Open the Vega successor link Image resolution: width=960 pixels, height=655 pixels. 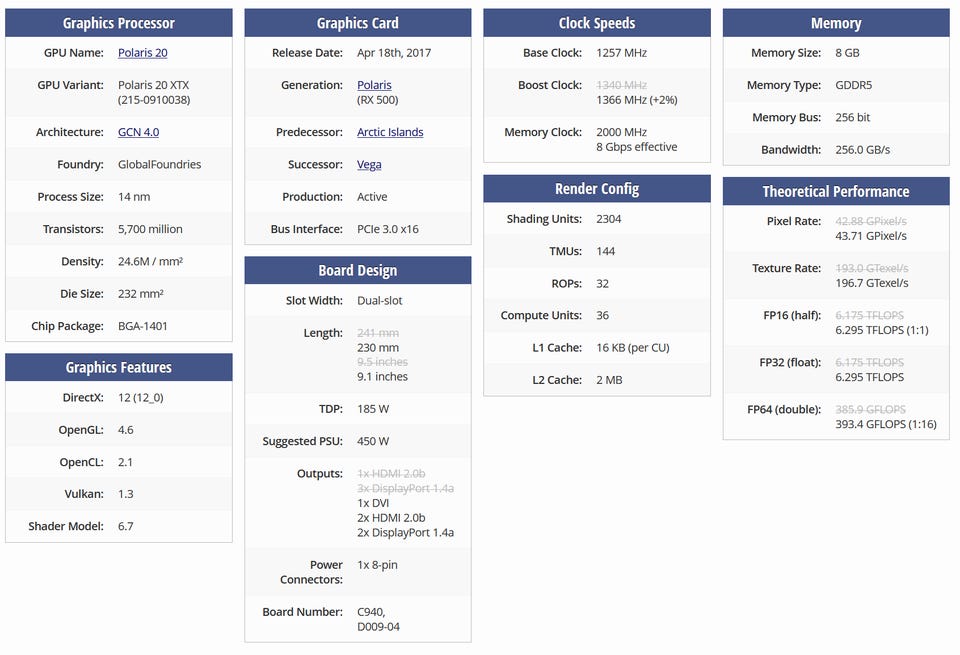[x=369, y=164]
